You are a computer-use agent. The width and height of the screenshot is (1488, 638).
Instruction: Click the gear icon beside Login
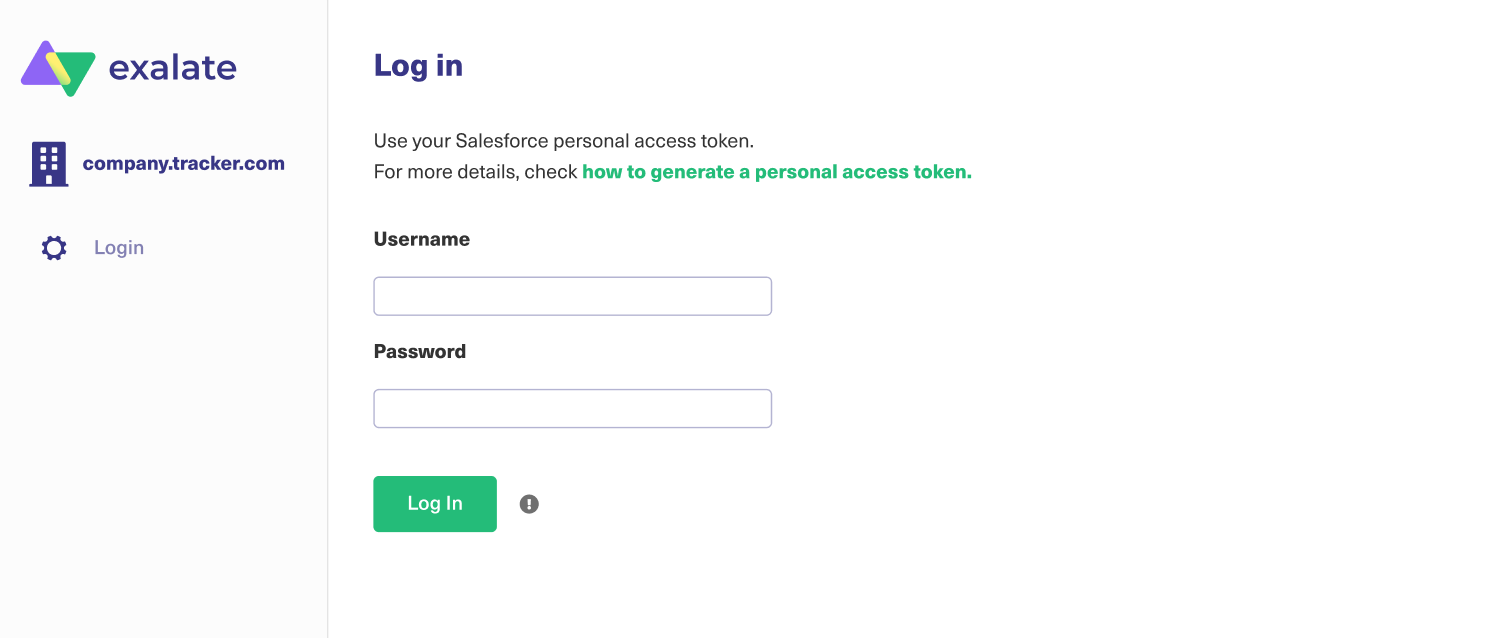54,248
